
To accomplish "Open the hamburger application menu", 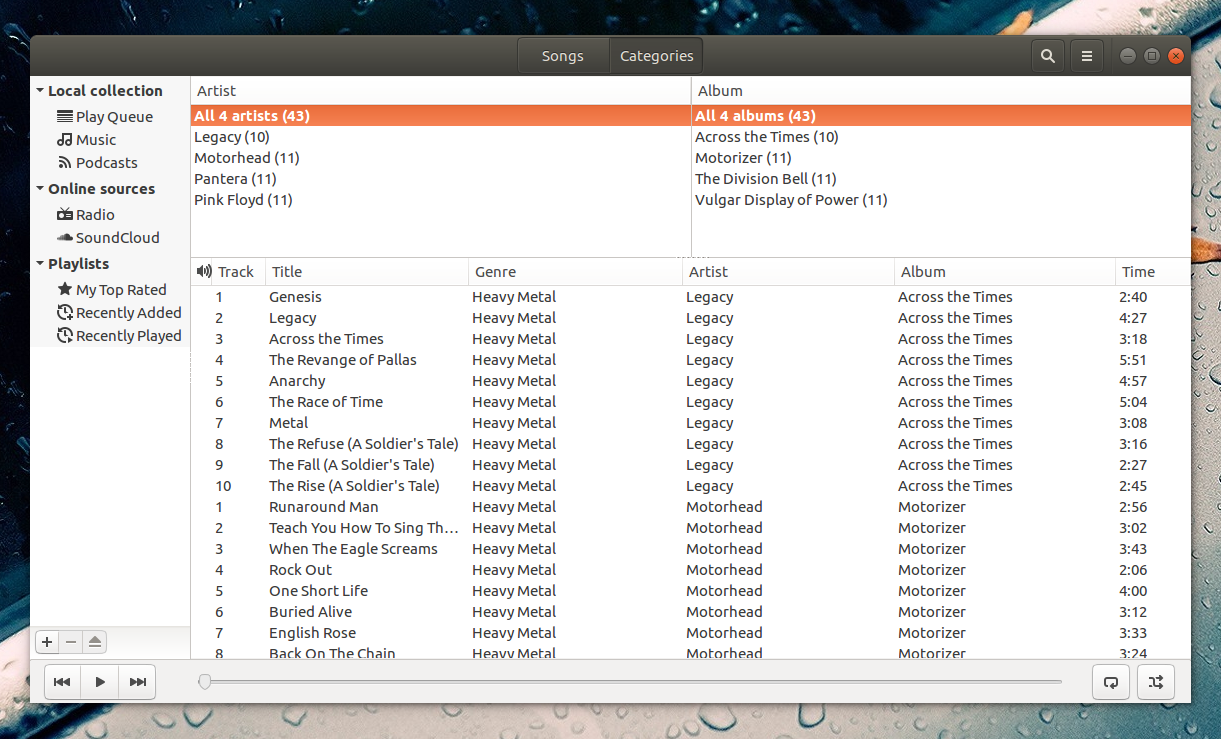I will (1087, 56).
